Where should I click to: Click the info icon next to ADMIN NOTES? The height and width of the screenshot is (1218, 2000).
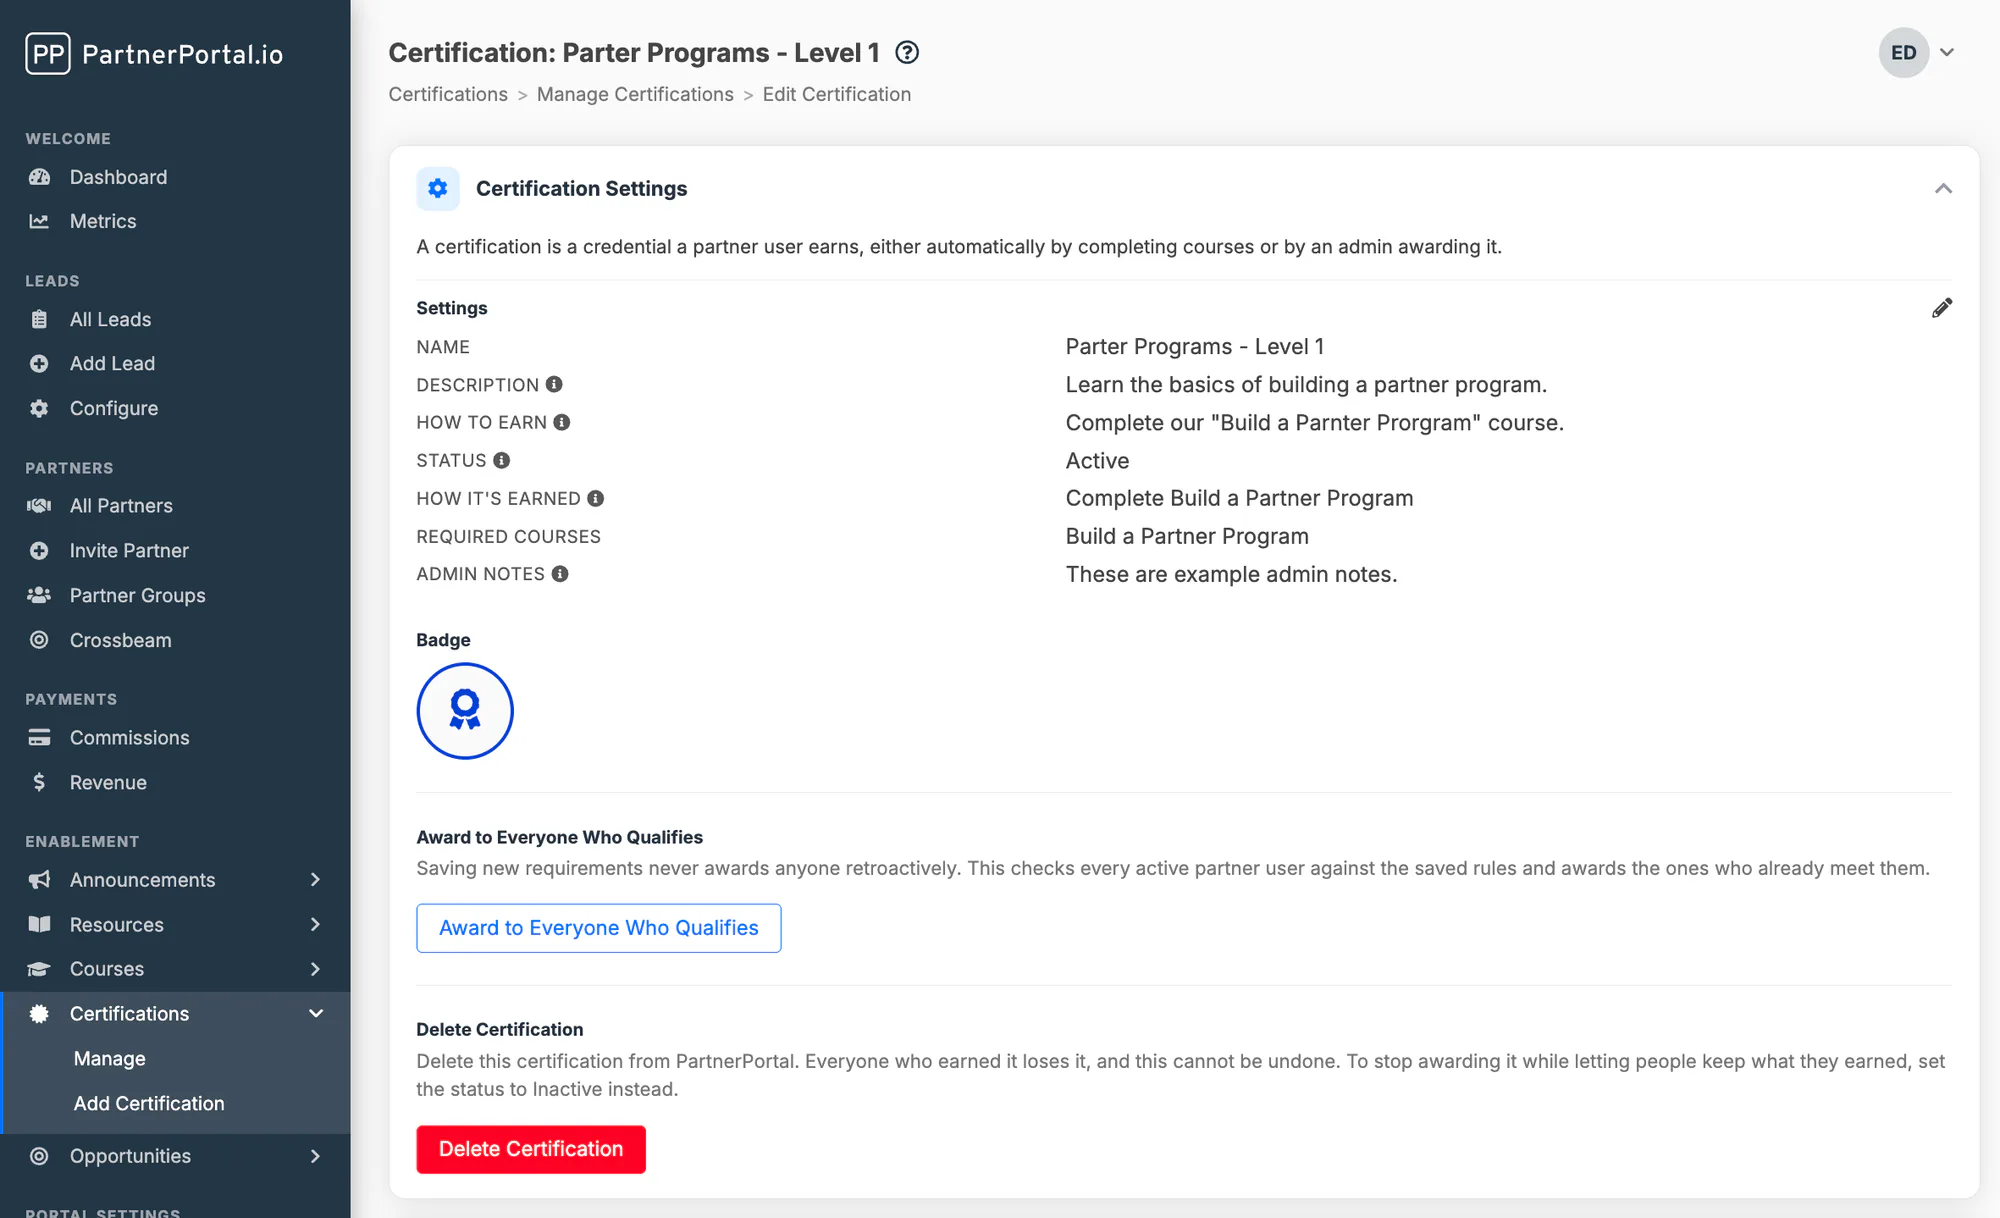[560, 574]
